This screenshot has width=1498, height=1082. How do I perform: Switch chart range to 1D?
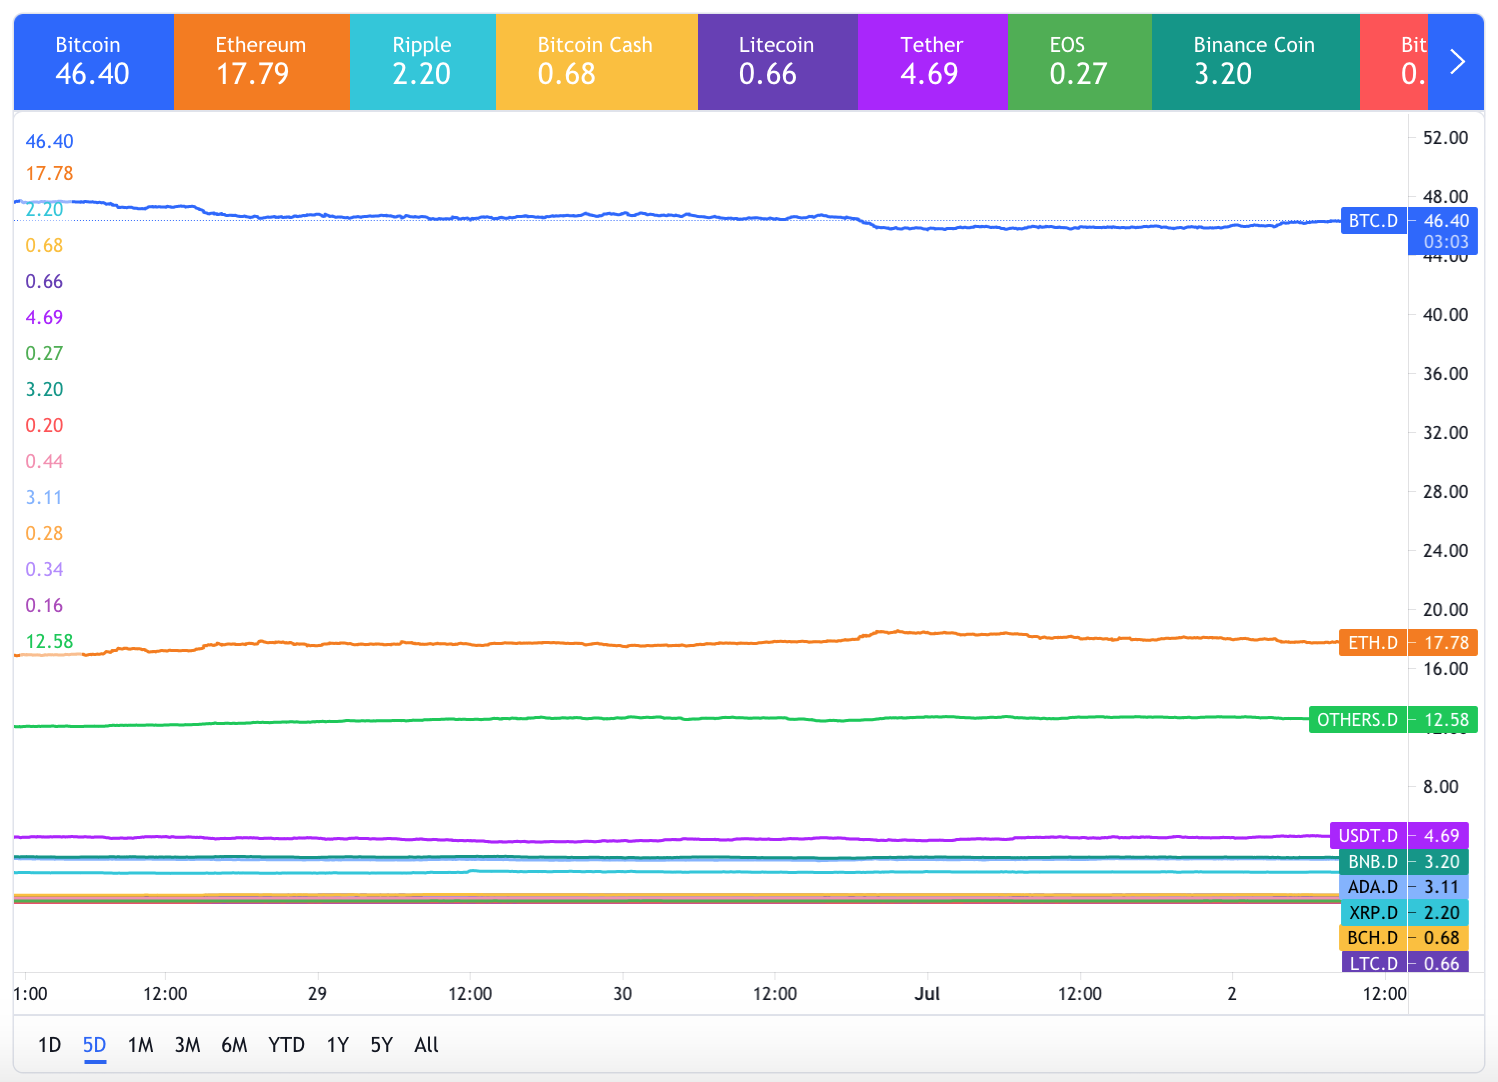click(49, 1045)
